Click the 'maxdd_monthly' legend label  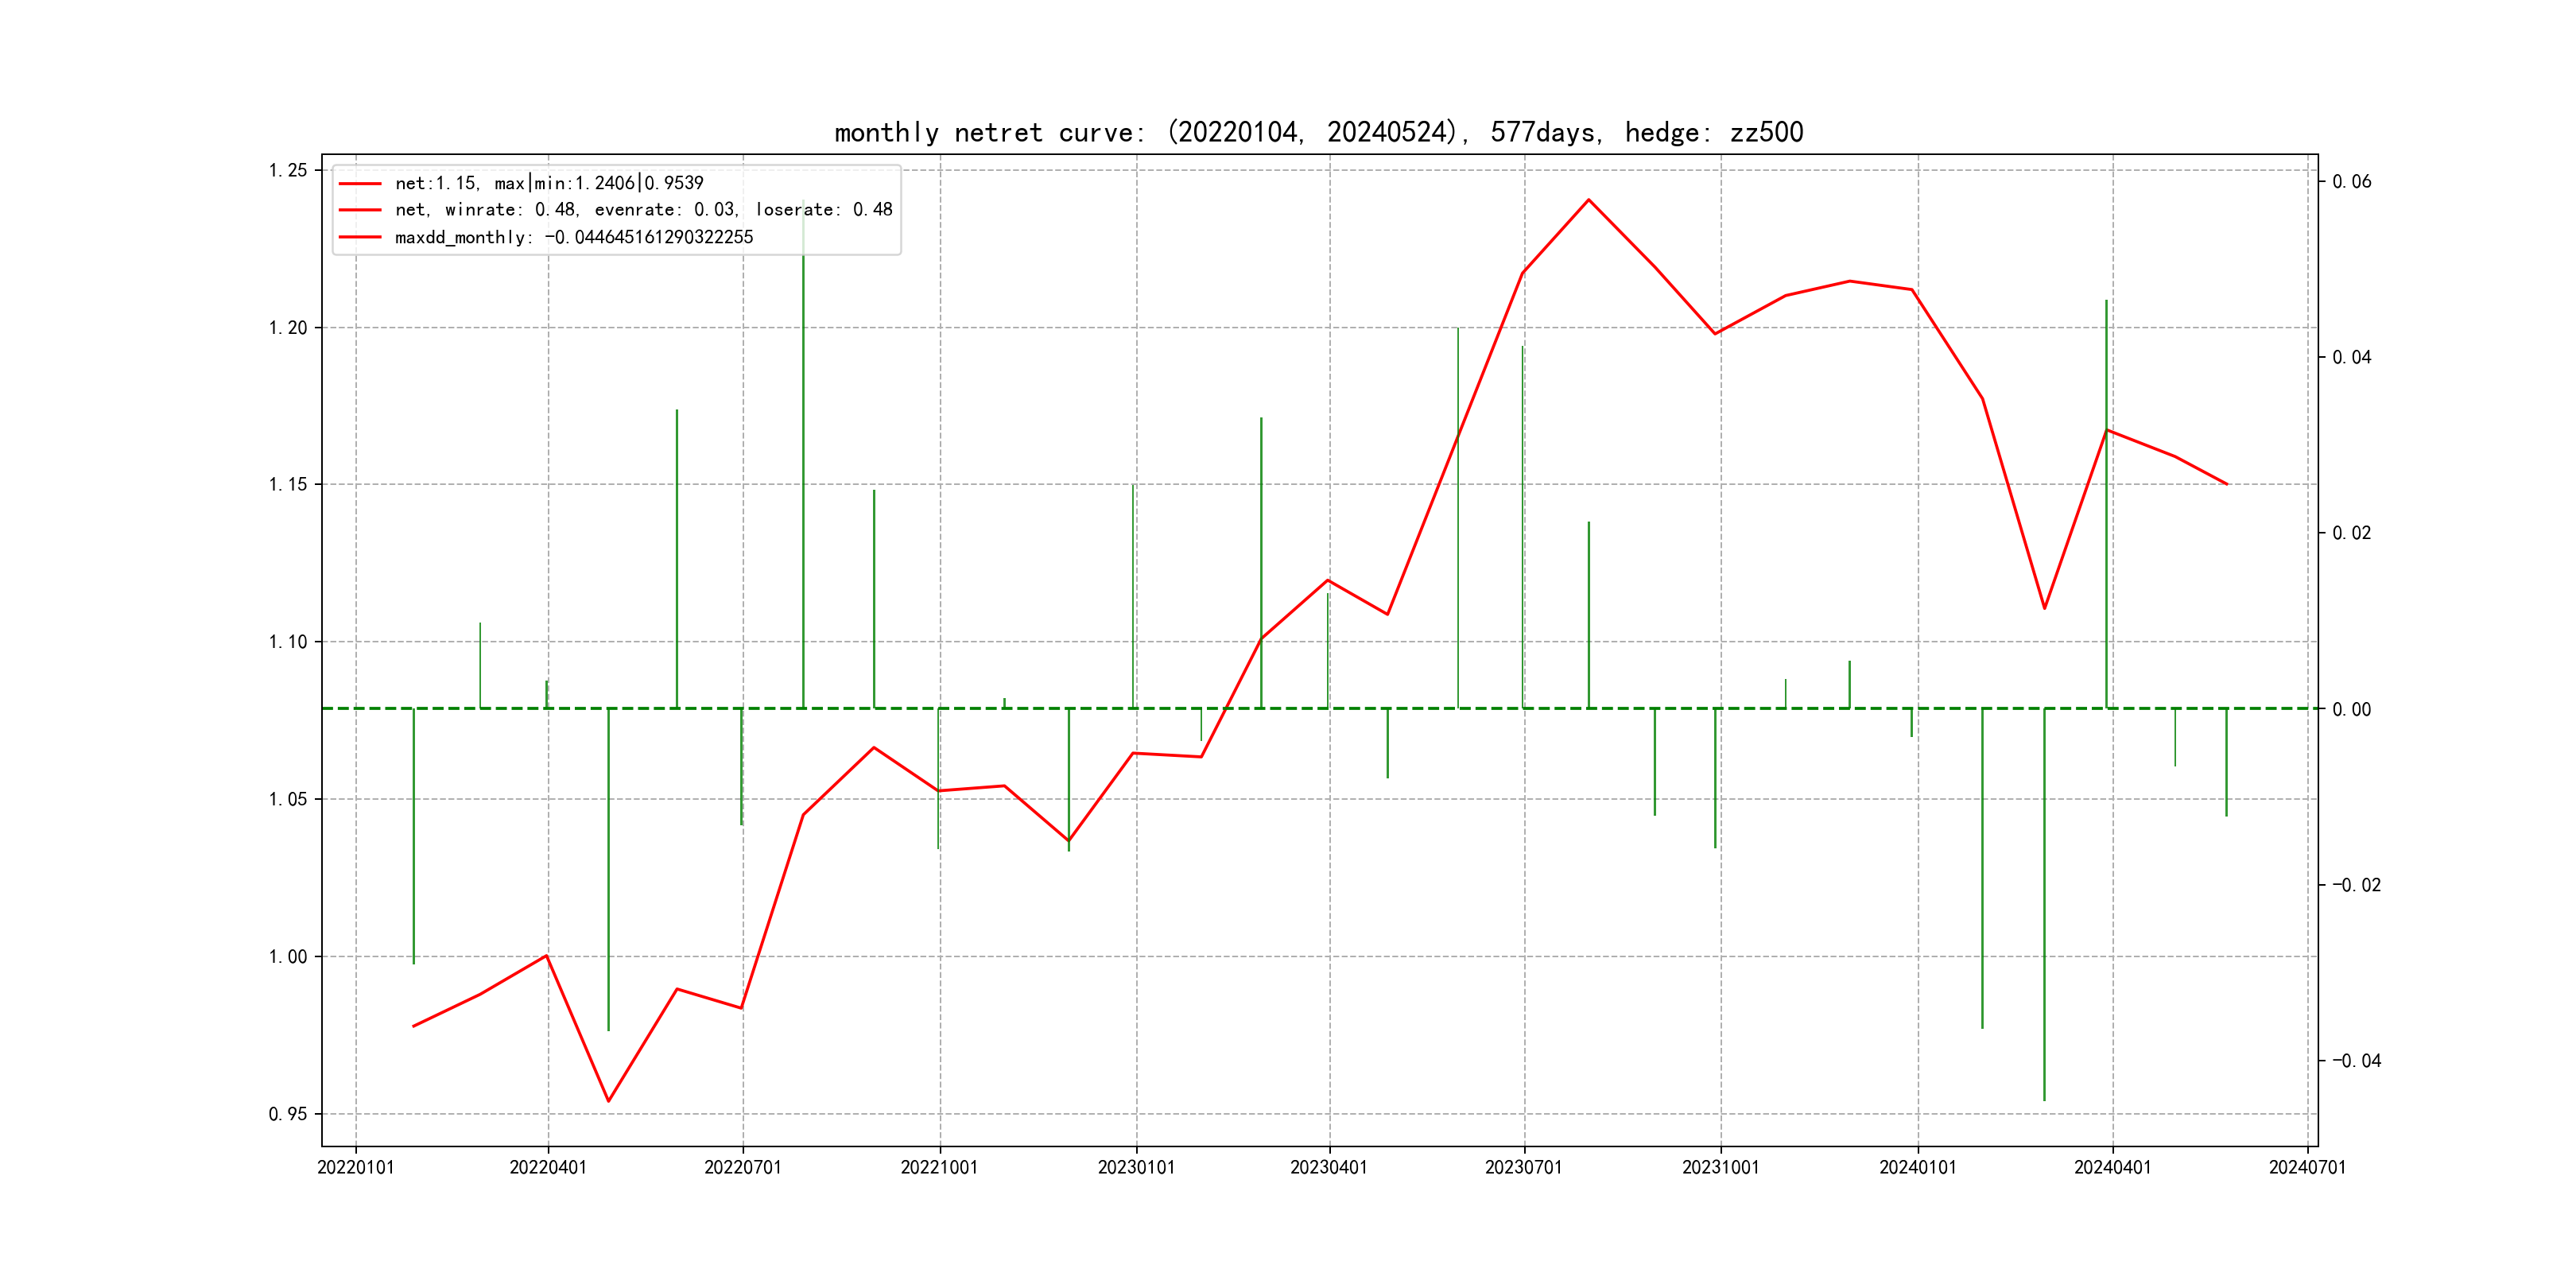(573, 237)
